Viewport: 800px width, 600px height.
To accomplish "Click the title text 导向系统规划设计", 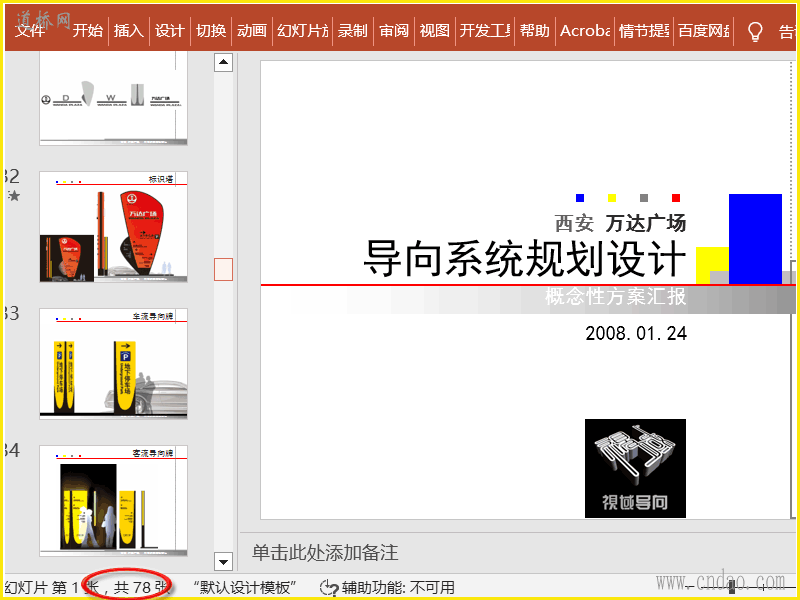I will click(524, 259).
